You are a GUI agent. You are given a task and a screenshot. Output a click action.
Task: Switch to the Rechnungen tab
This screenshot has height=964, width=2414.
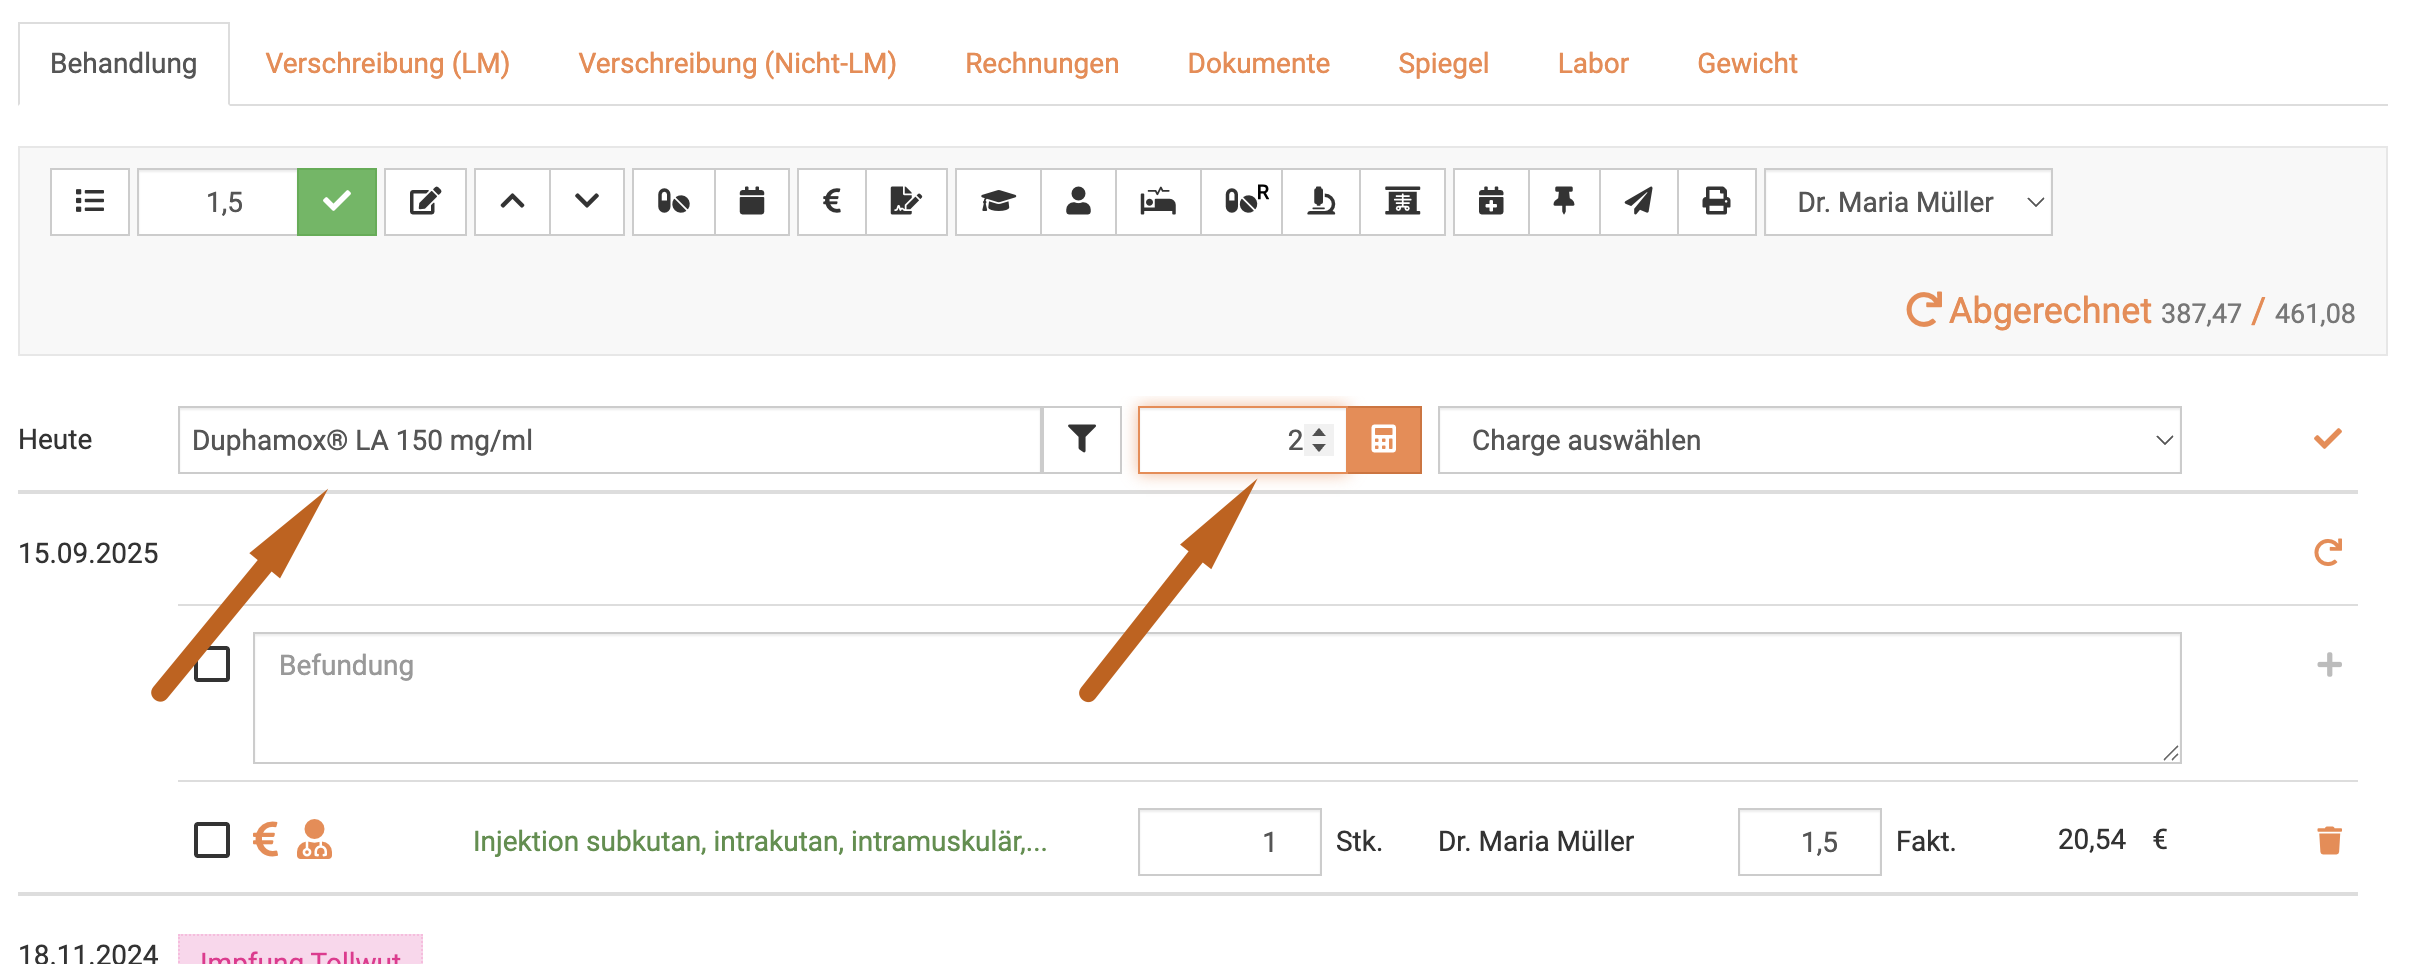(1041, 64)
